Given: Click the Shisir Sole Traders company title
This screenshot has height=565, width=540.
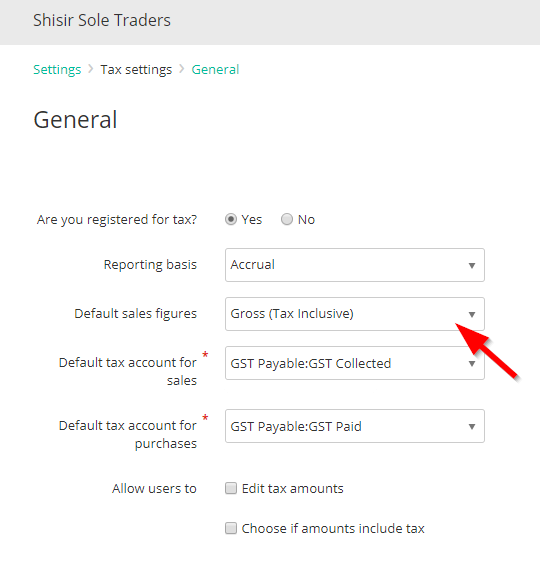Looking at the screenshot, I should click(x=102, y=20).
